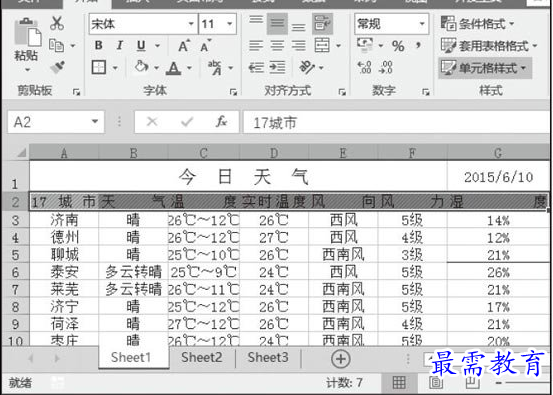Image resolution: width=553 pixels, height=395 pixels.
Task: Align text to top
Action: [x=256, y=20]
